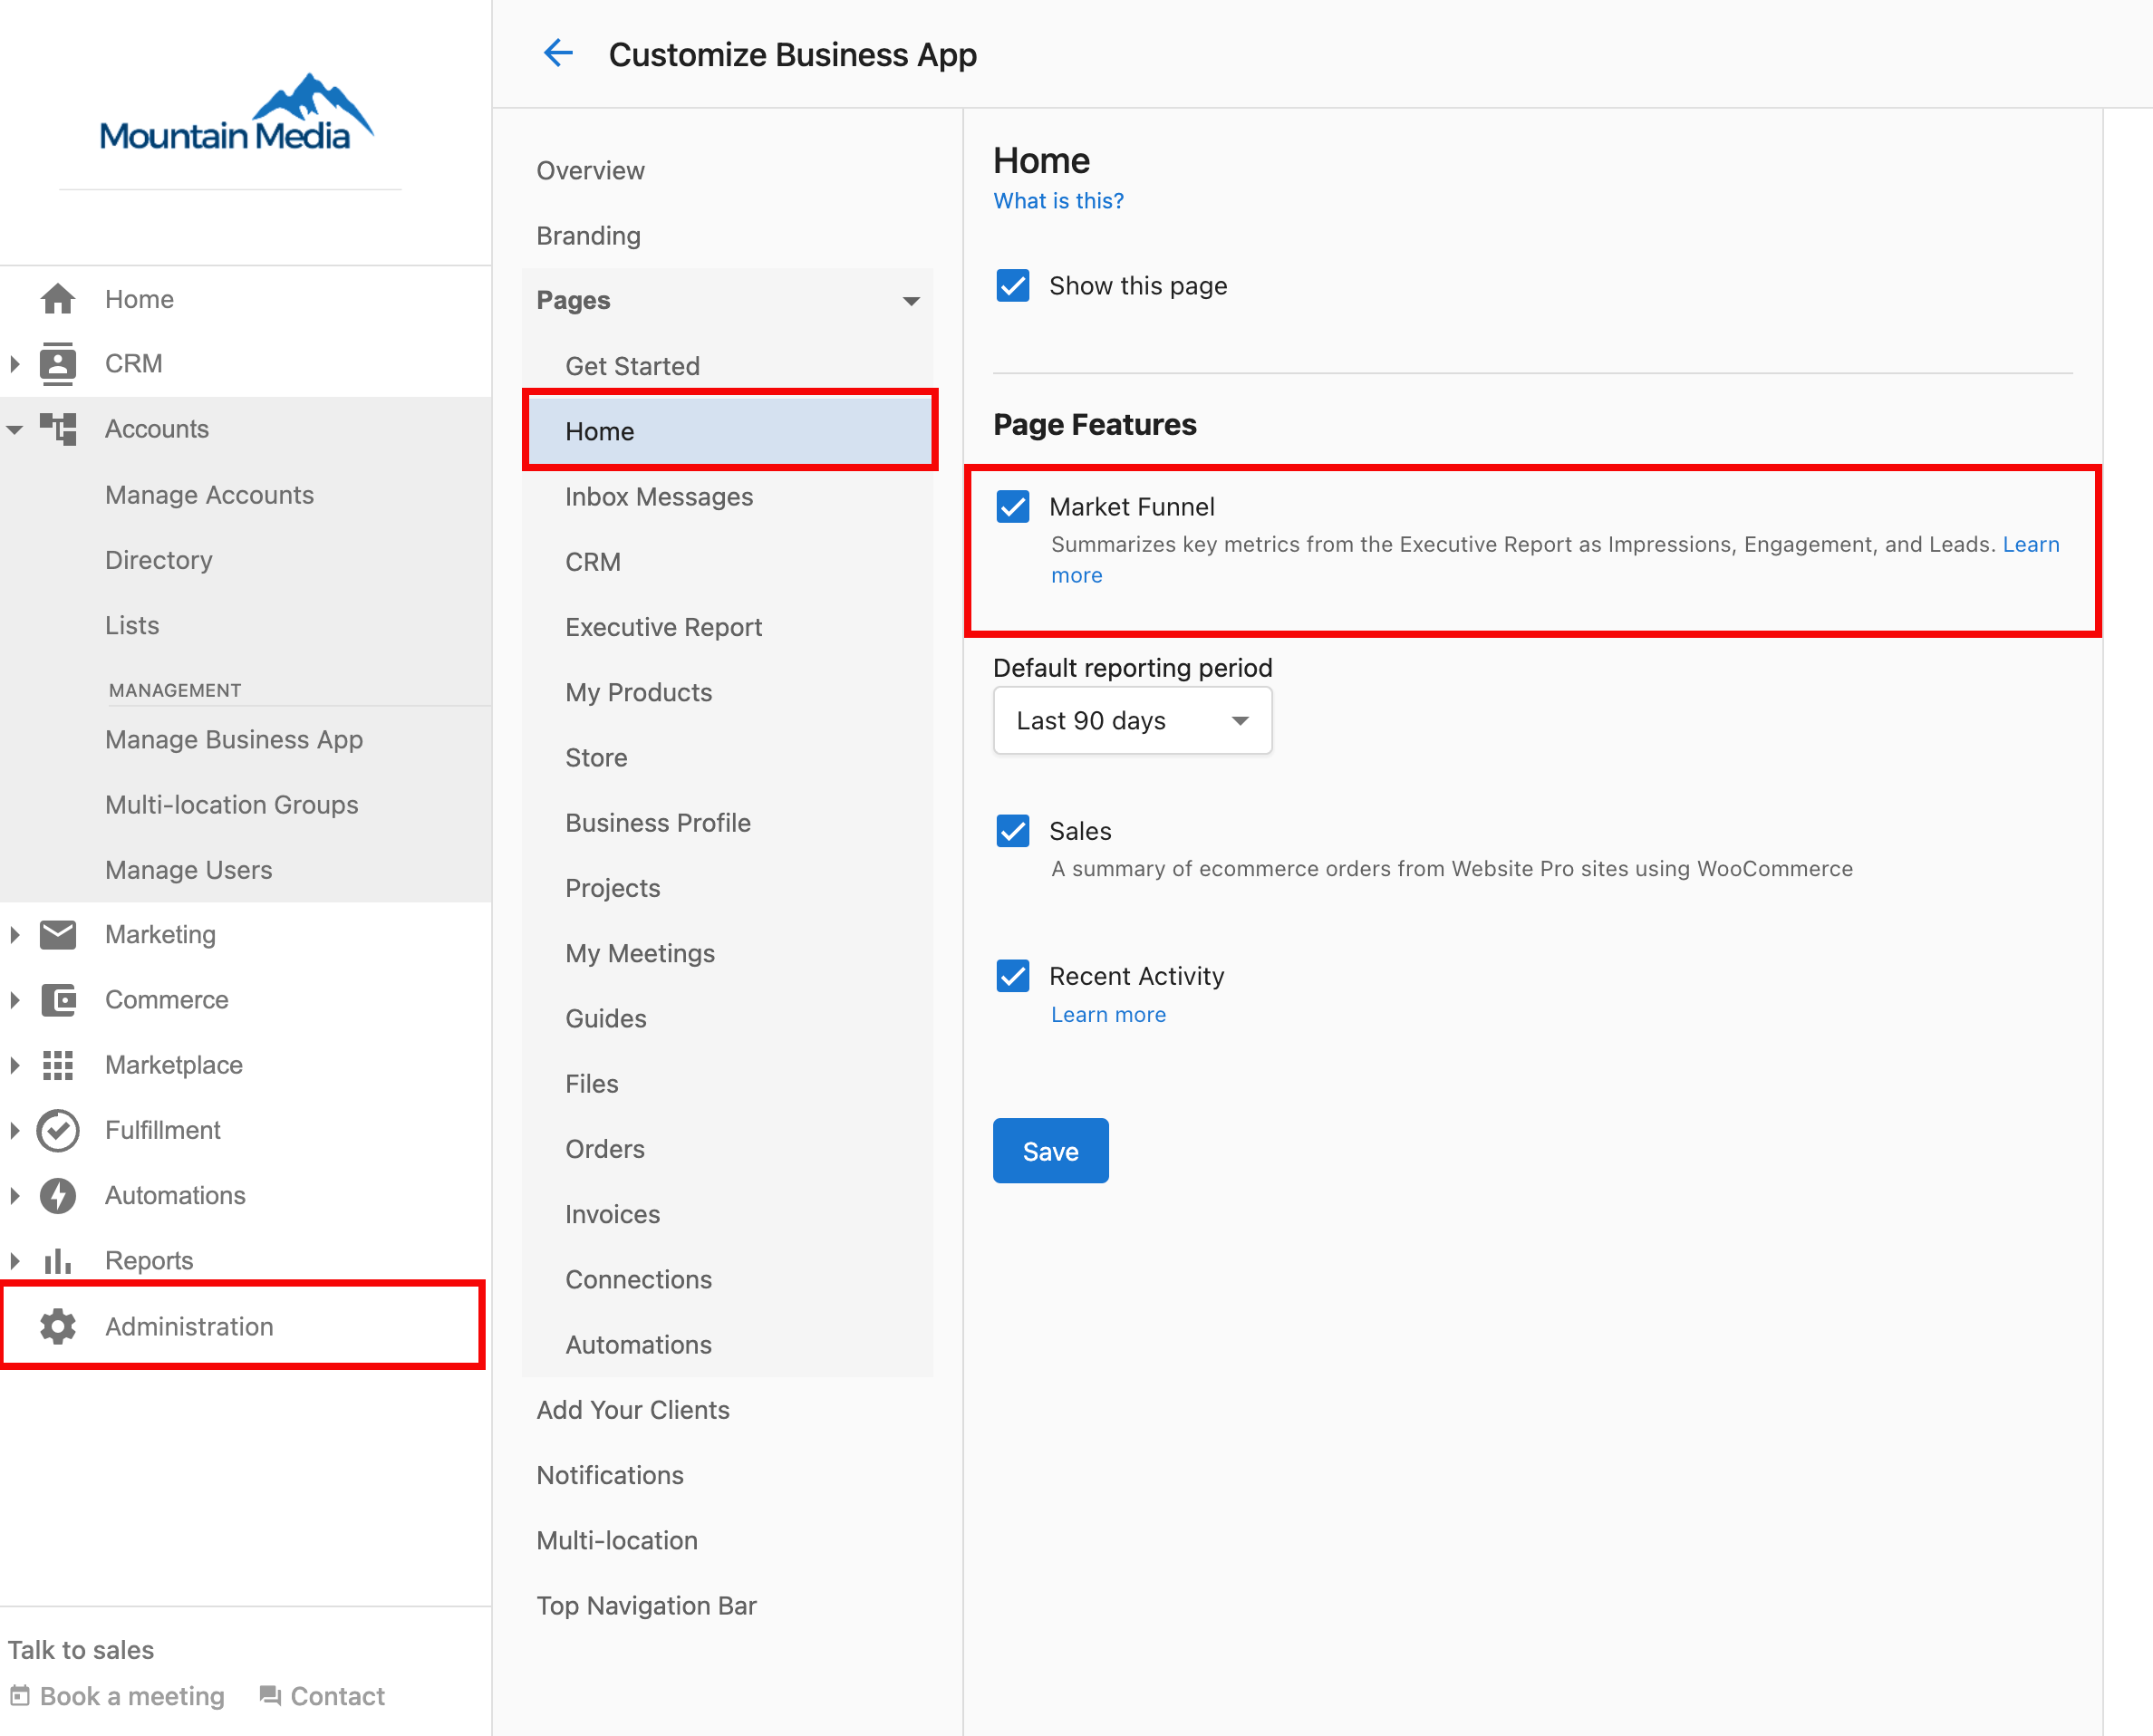Toggle the Show this page checkbox
This screenshot has width=2153, height=1736.
[1013, 286]
